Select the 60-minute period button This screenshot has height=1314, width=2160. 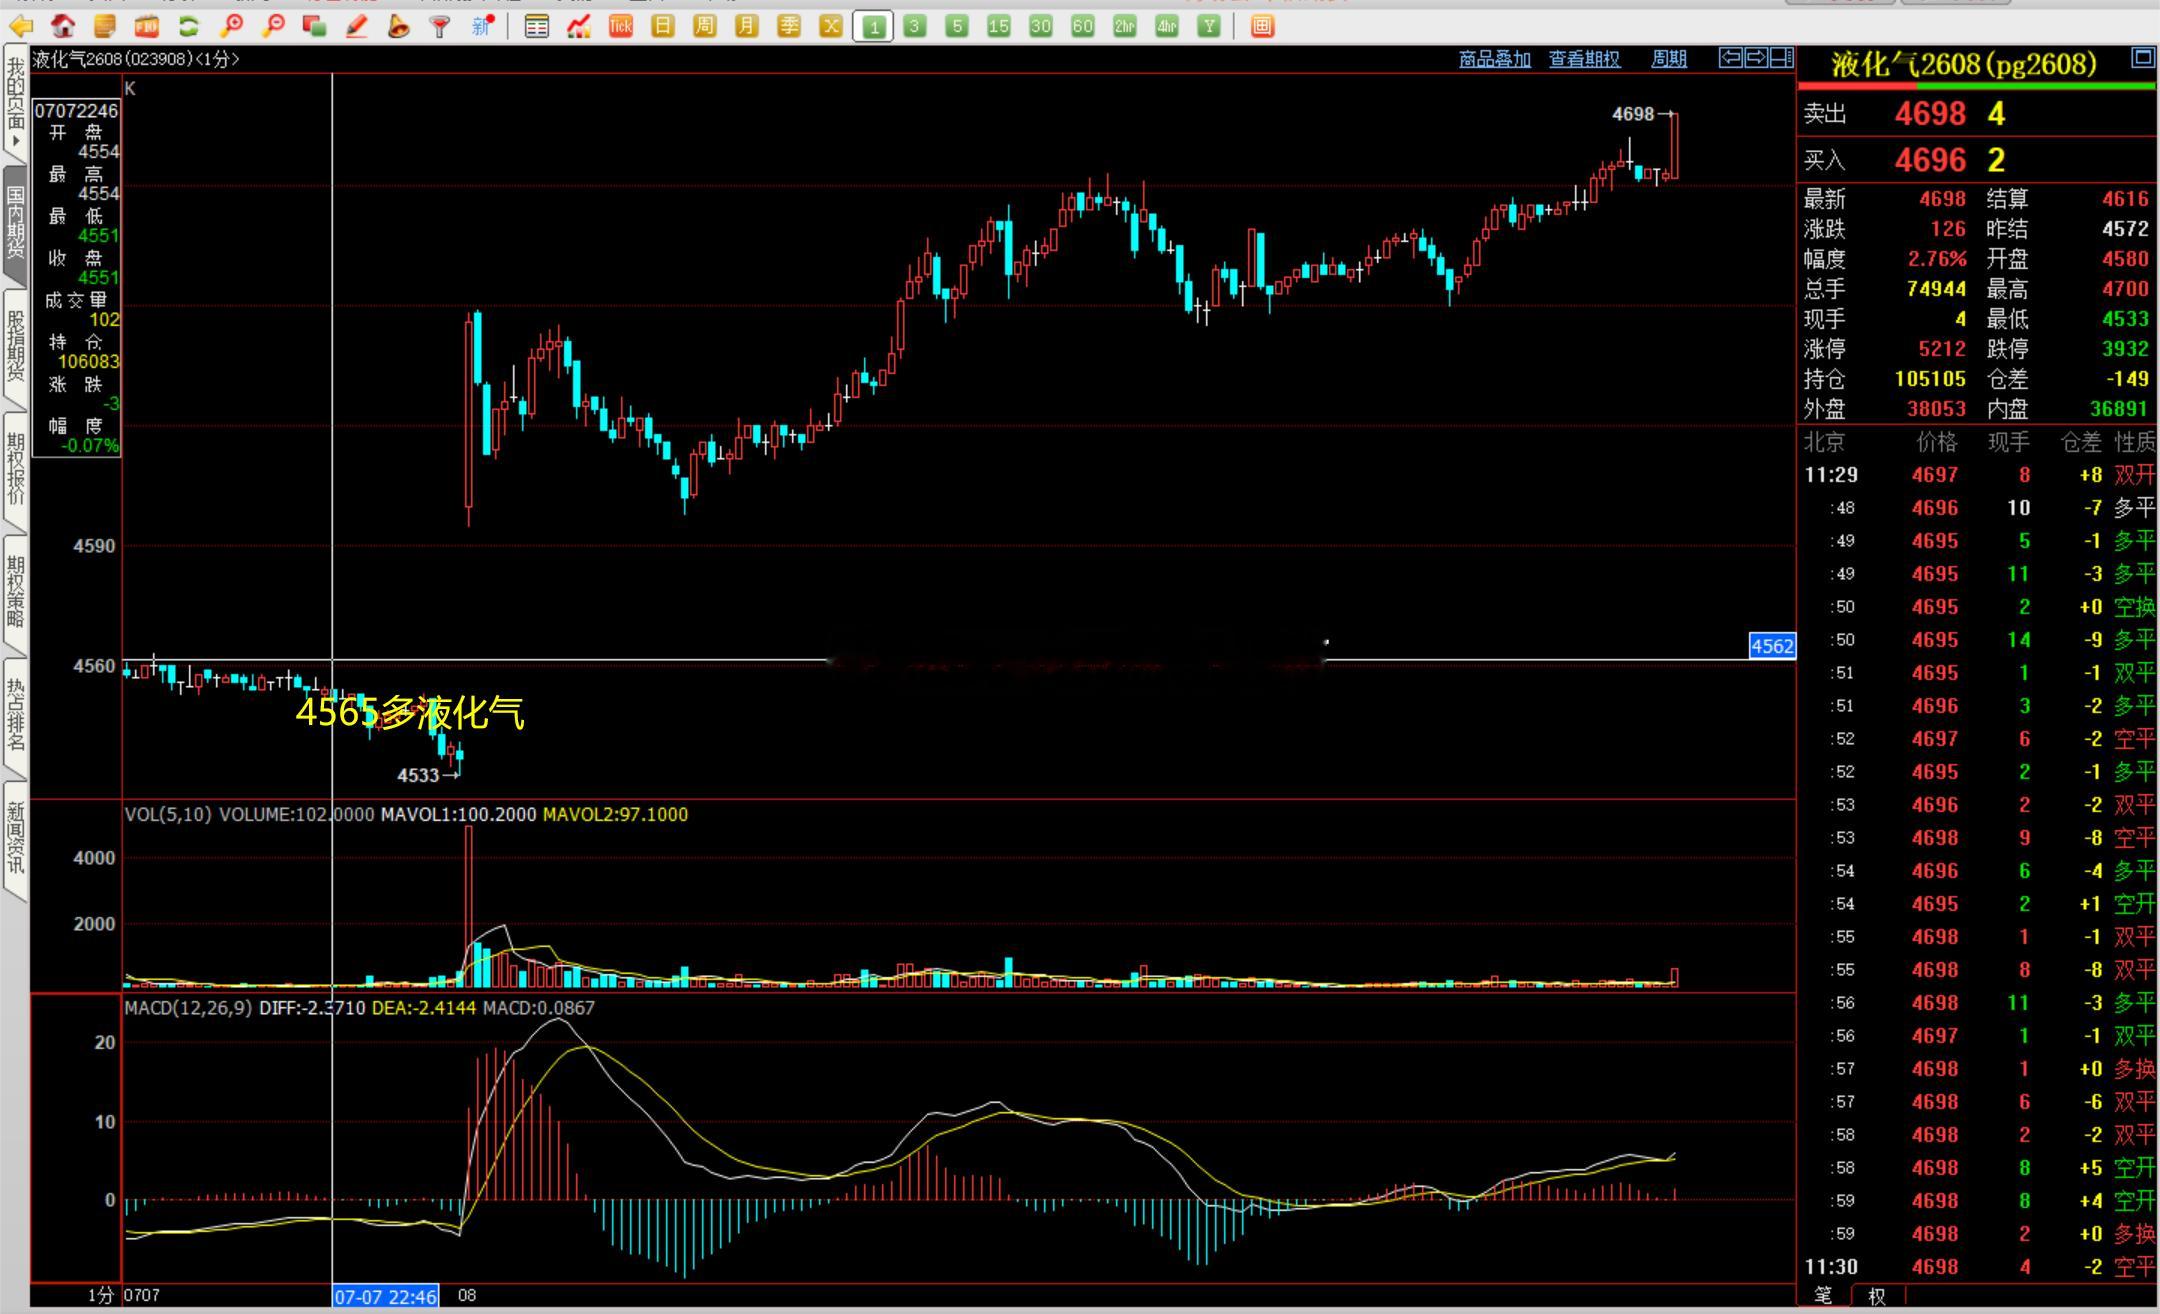1082,26
